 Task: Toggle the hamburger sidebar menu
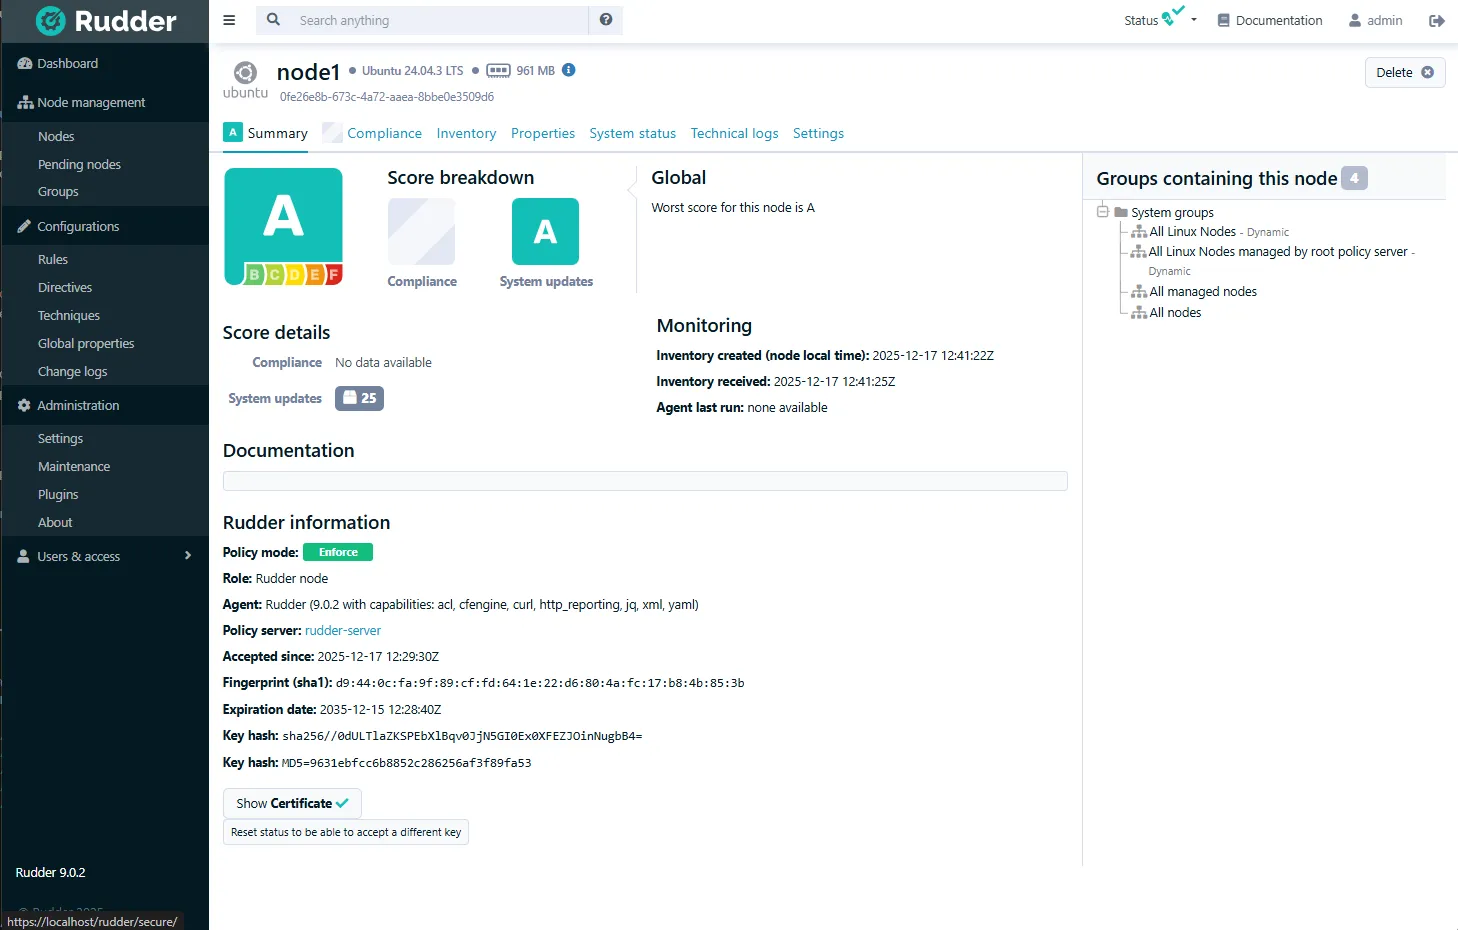tap(229, 20)
